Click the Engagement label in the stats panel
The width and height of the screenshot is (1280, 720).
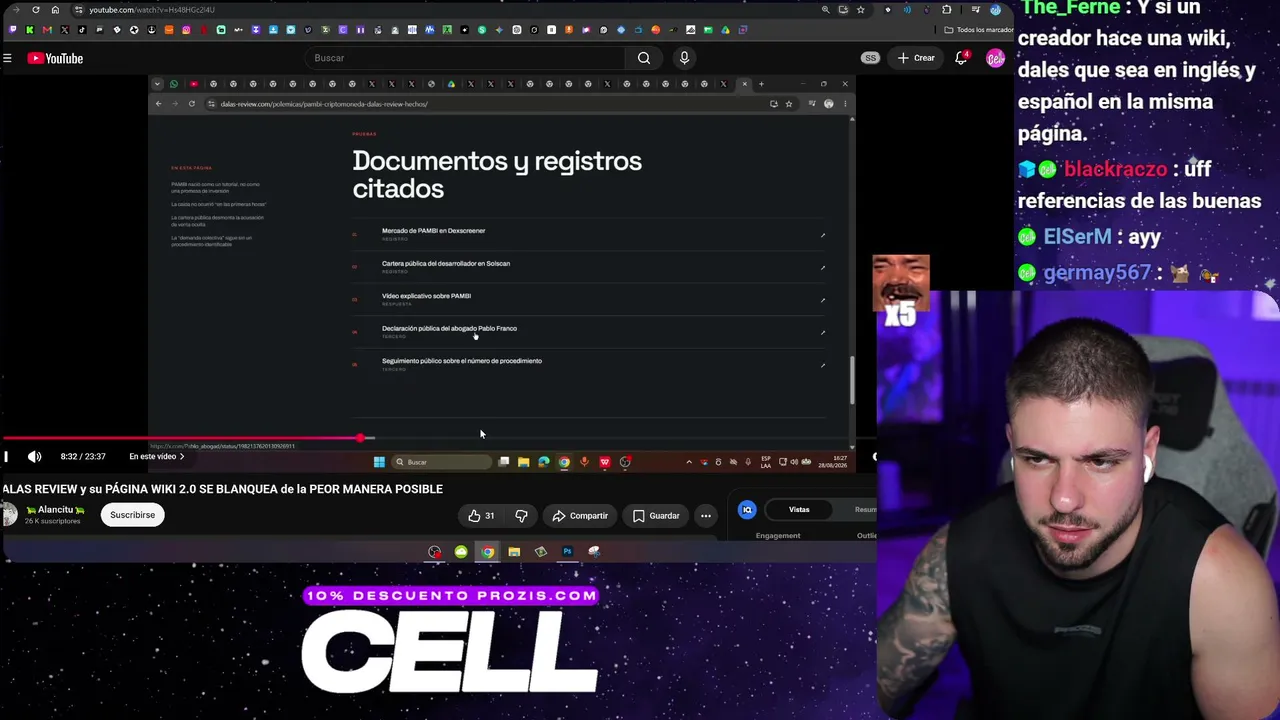tap(778, 536)
